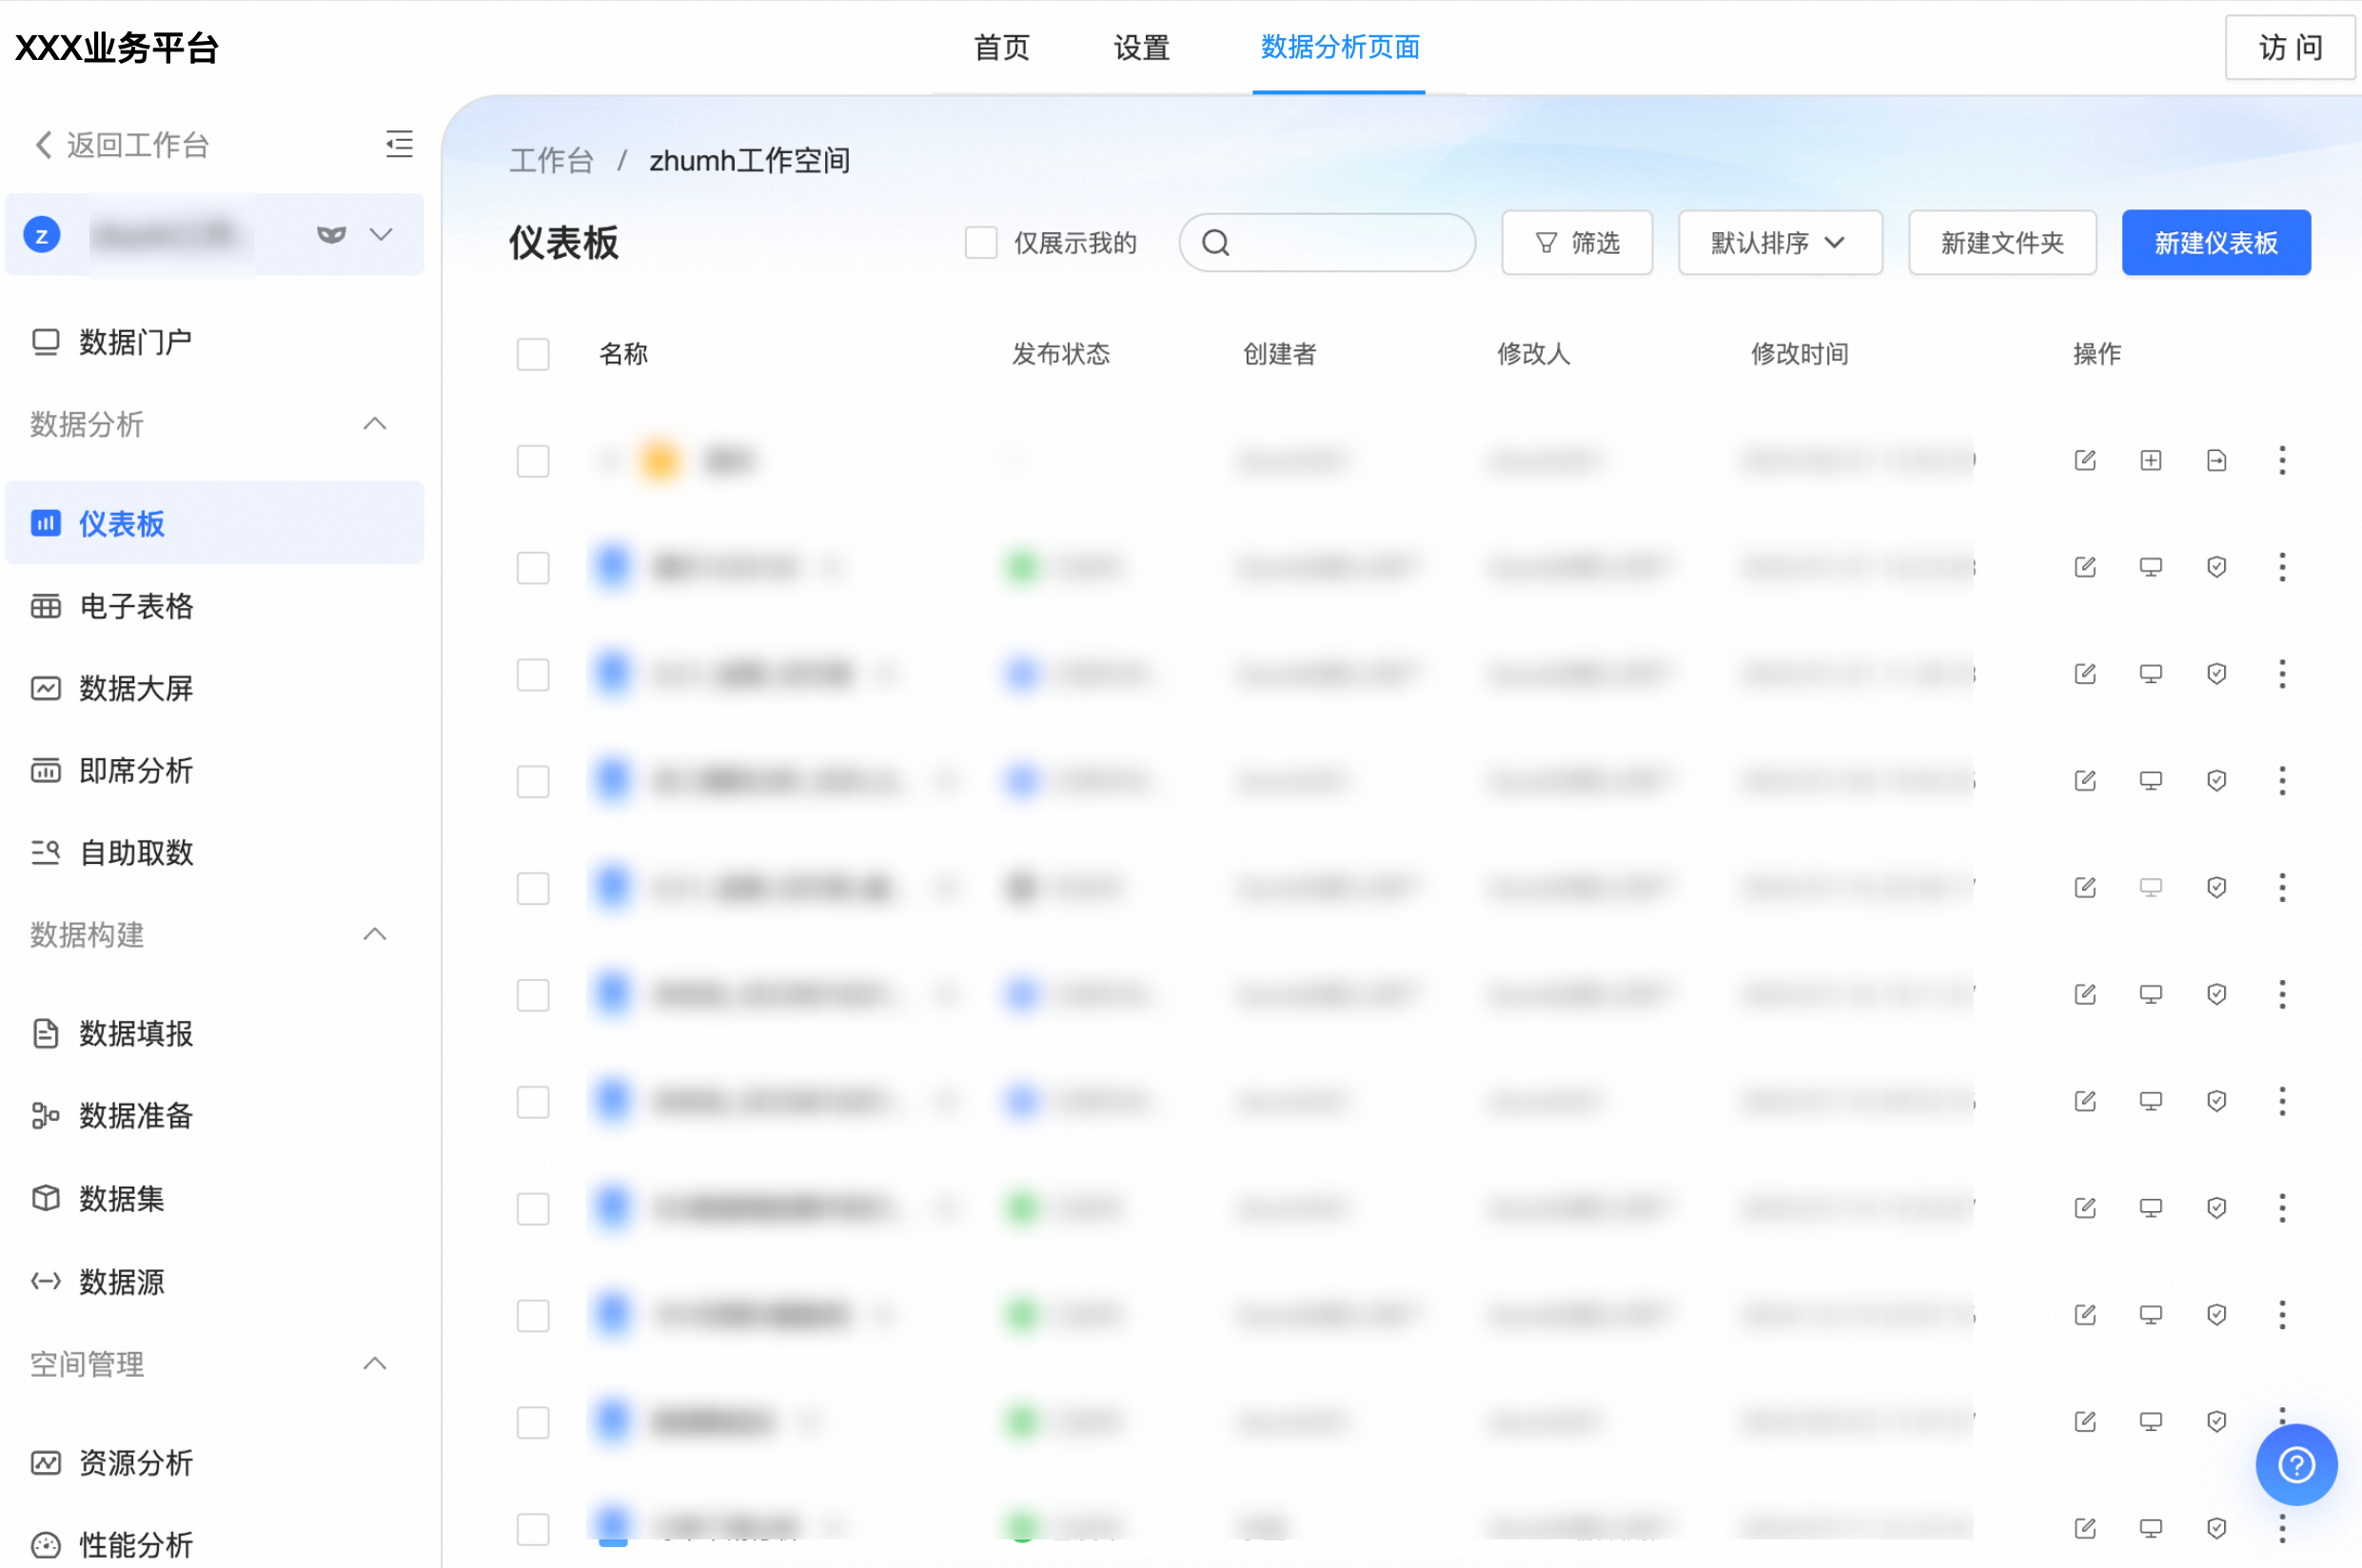Viewport: 2362px width, 1568px height.
Task: Click the 新建文件夹 button
Action: (2002, 242)
